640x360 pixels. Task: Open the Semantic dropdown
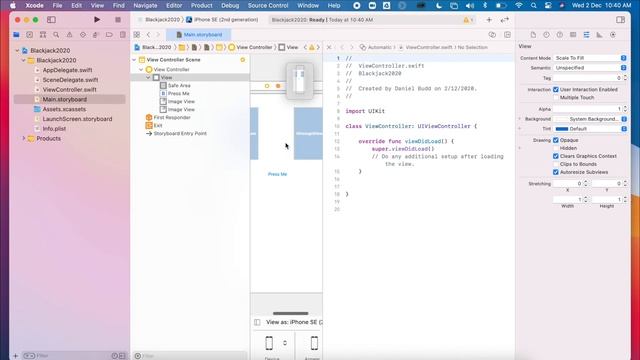[x=590, y=68]
